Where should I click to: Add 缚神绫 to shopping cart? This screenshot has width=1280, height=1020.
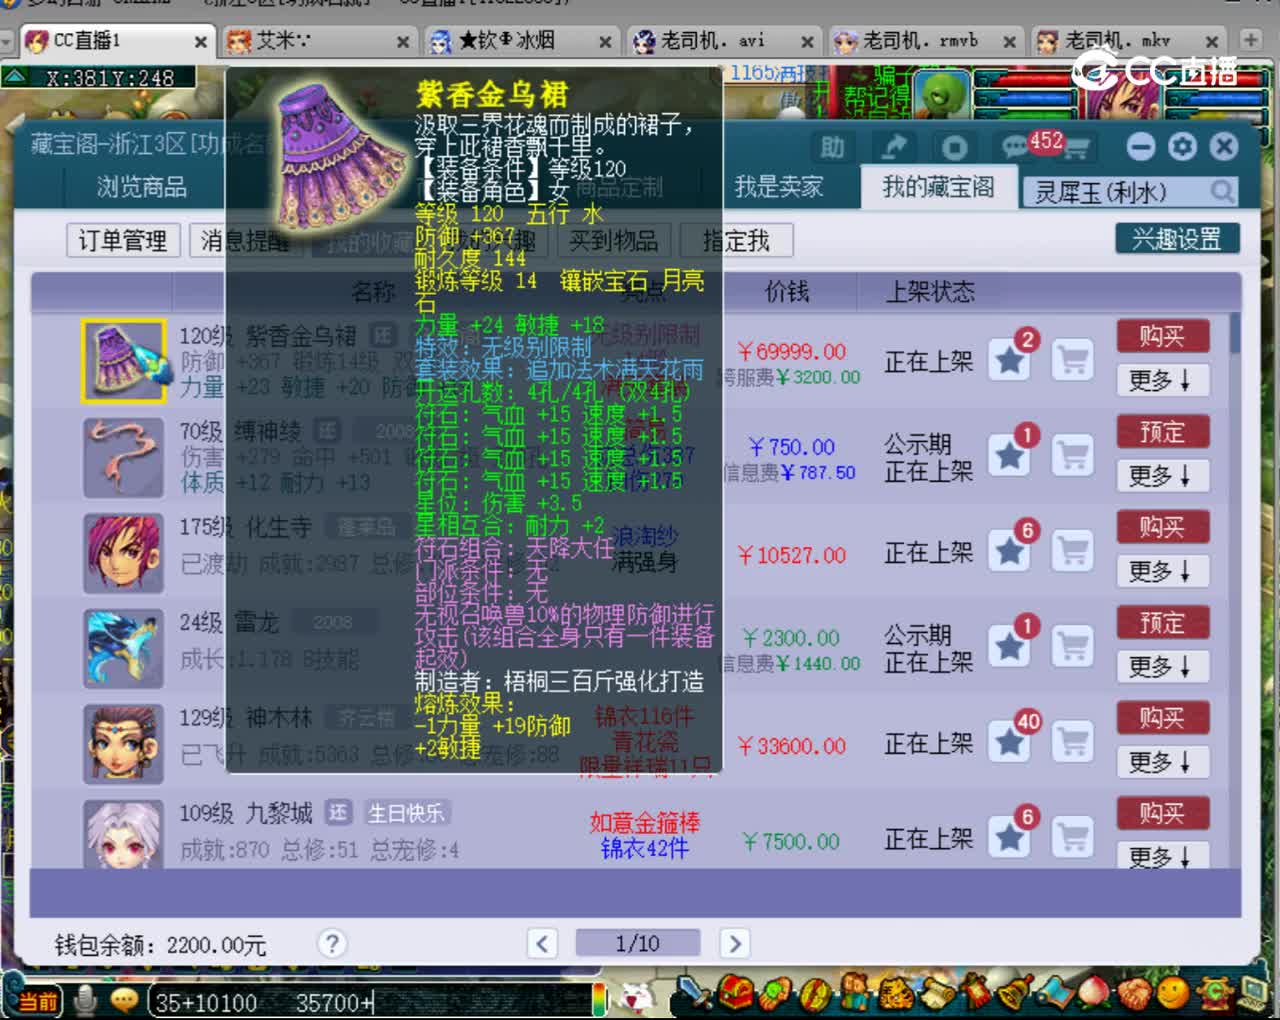click(1073, 455)
